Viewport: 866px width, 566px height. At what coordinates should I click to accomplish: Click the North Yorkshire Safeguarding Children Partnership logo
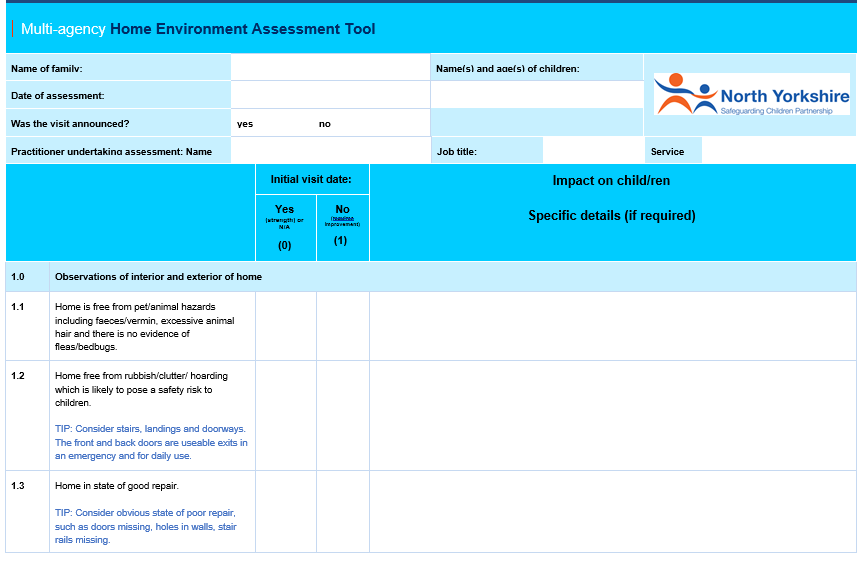[x=752, y=94]
